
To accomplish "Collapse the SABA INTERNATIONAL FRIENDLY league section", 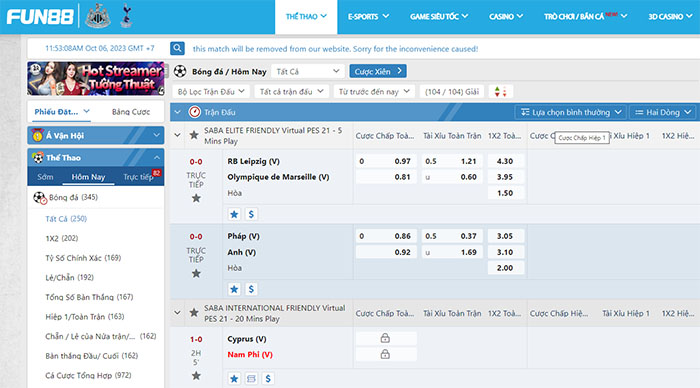I will pos(177,313).
